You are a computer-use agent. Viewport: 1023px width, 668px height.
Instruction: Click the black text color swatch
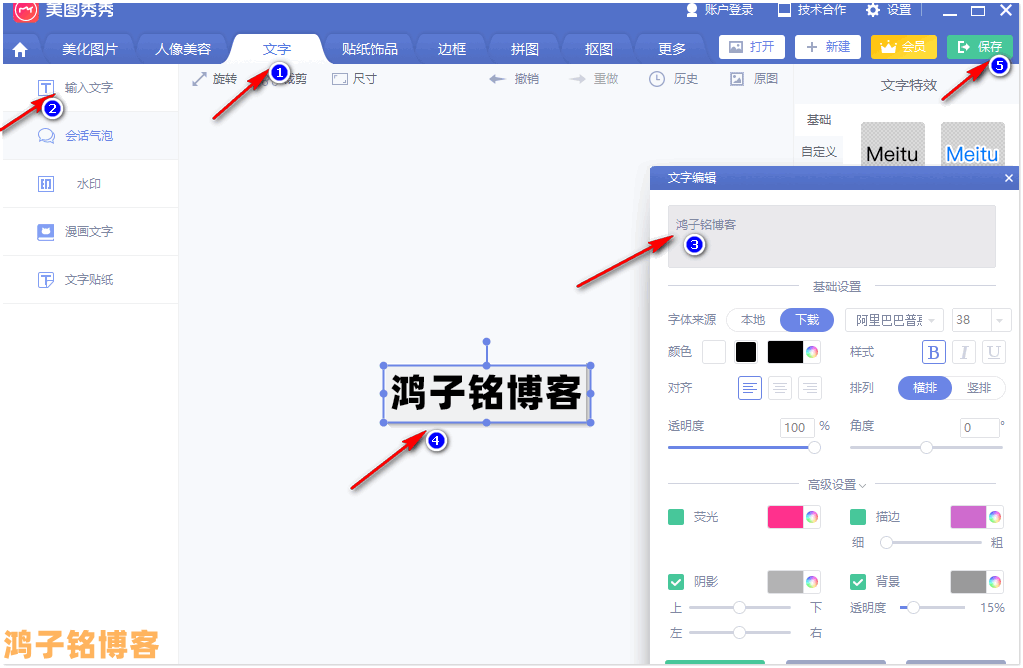[x=746, y=352]
